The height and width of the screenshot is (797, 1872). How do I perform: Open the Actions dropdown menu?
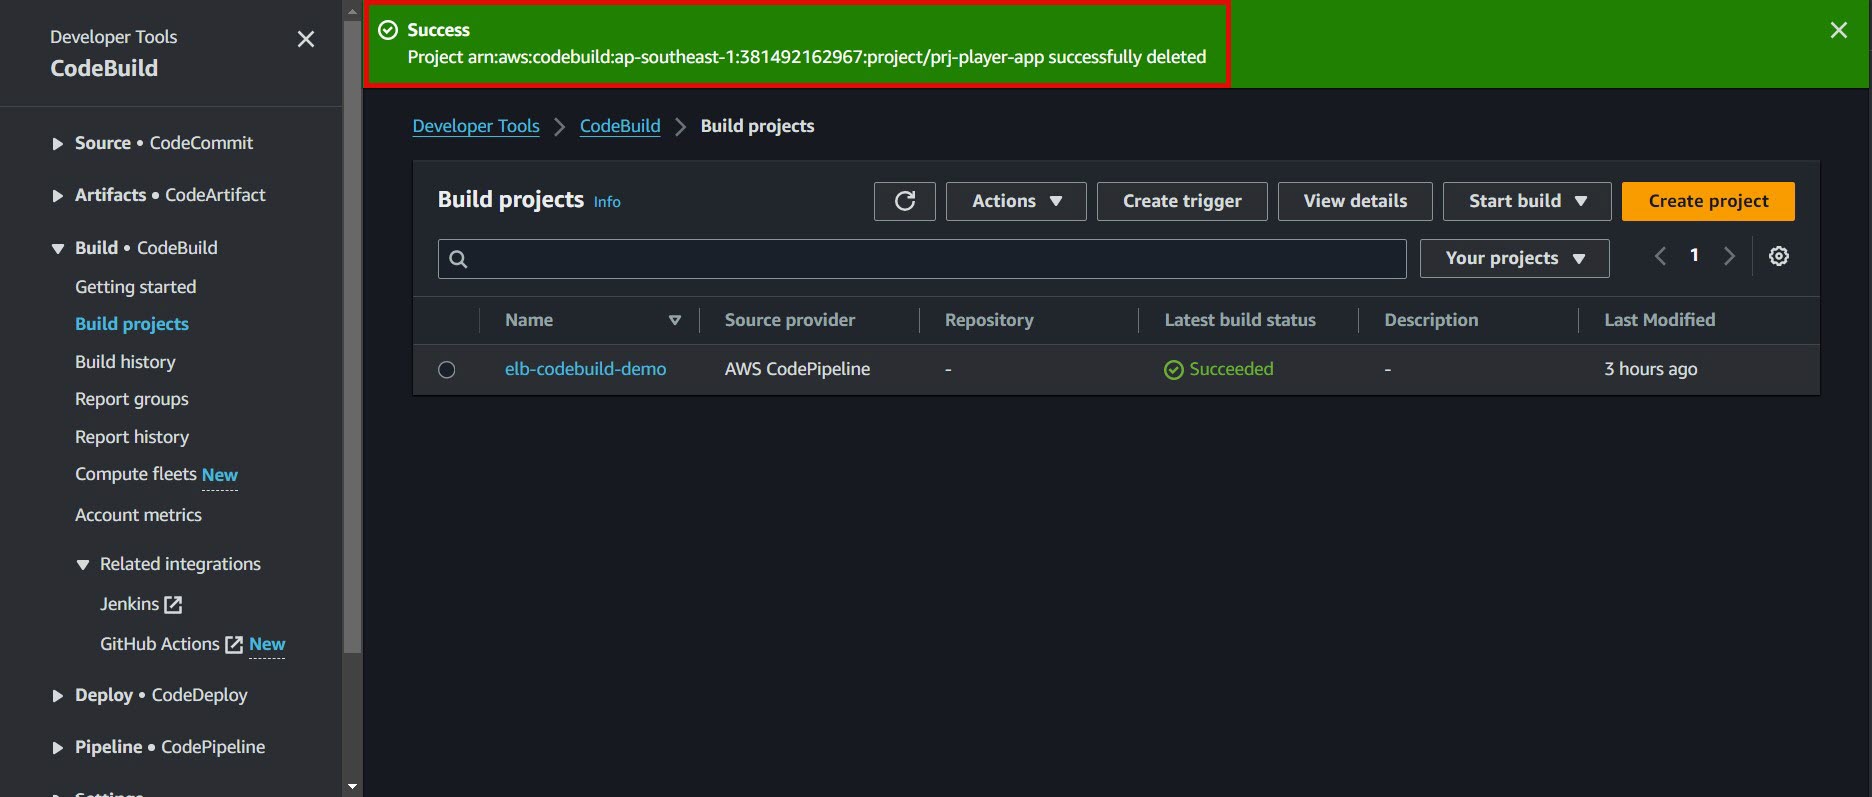(x=1016, y=201)
